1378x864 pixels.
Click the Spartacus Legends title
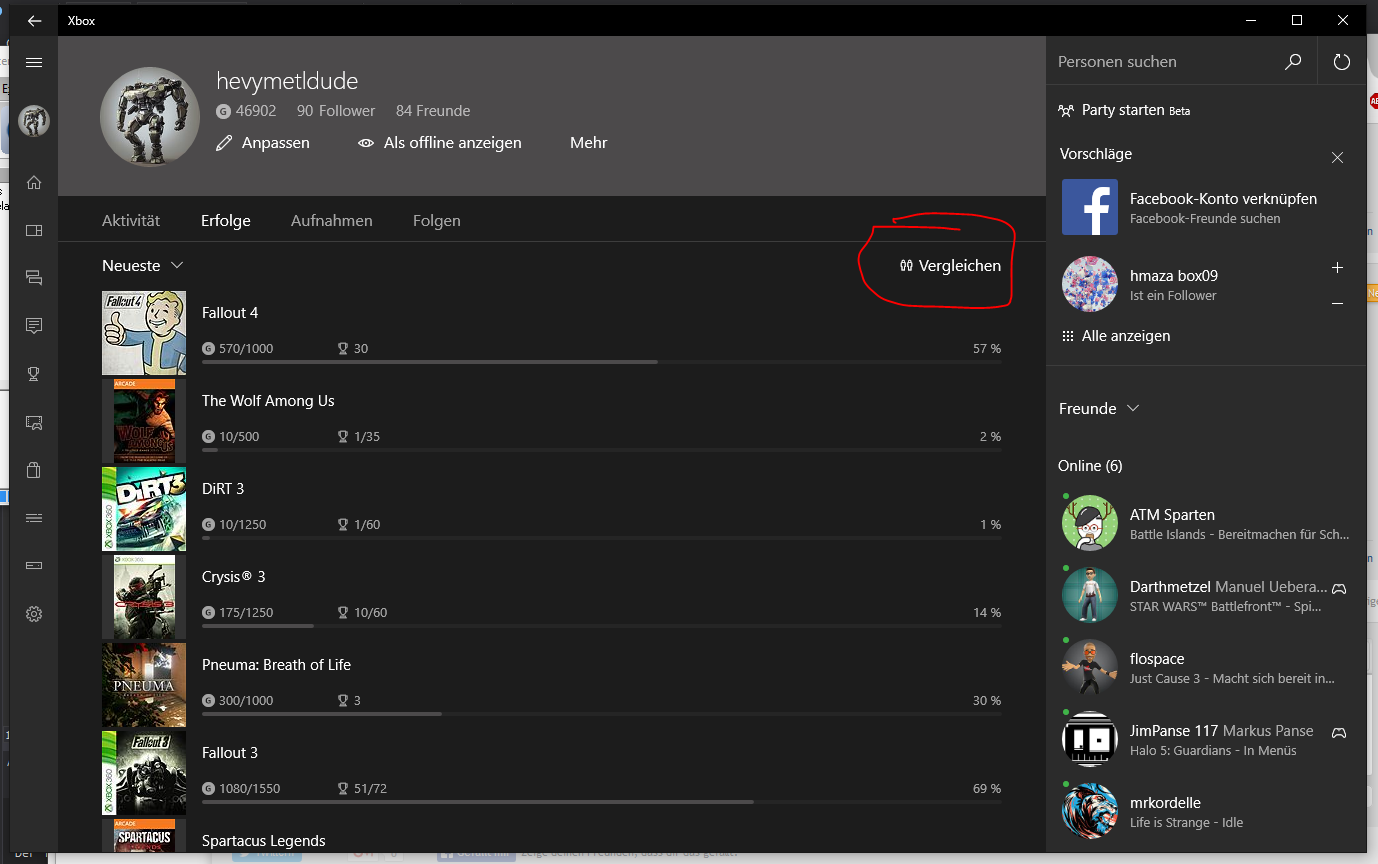264,841
